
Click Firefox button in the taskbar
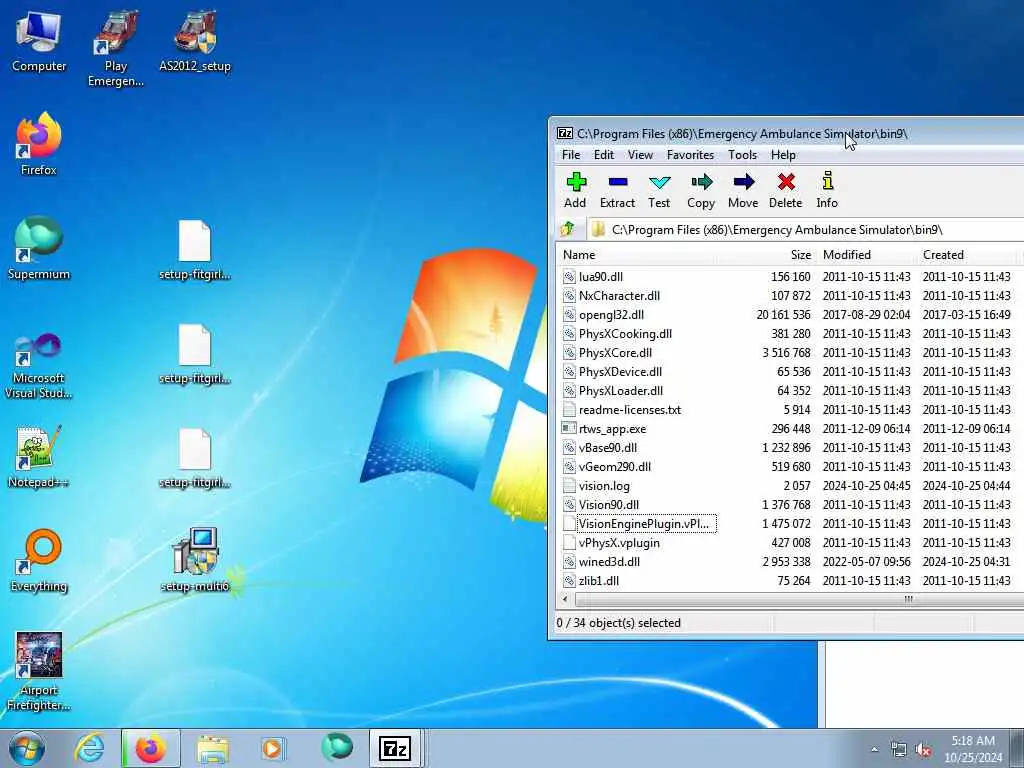tap(151, 748)
